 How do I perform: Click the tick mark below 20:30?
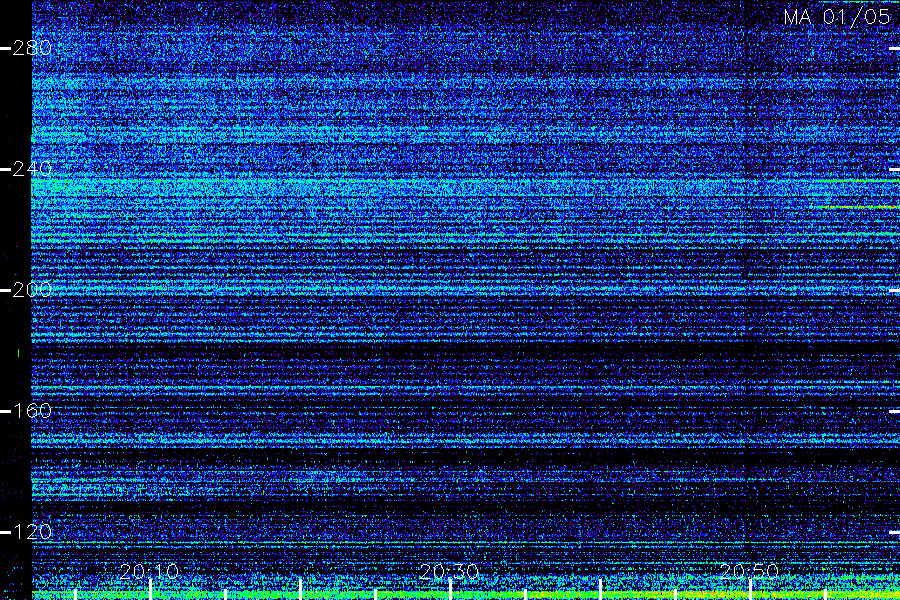coord(451,590)
